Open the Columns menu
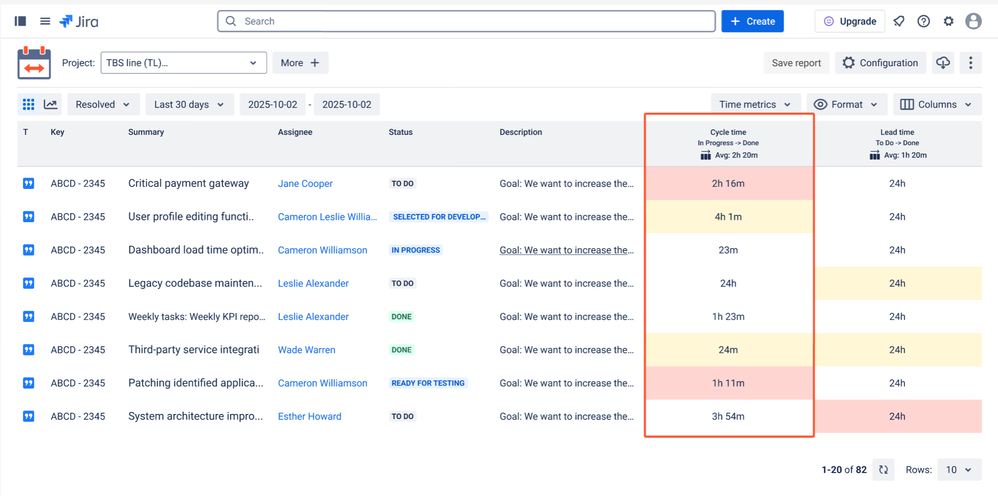The width and height of the screenshot is (998, 496). click(x=935, y=104)
